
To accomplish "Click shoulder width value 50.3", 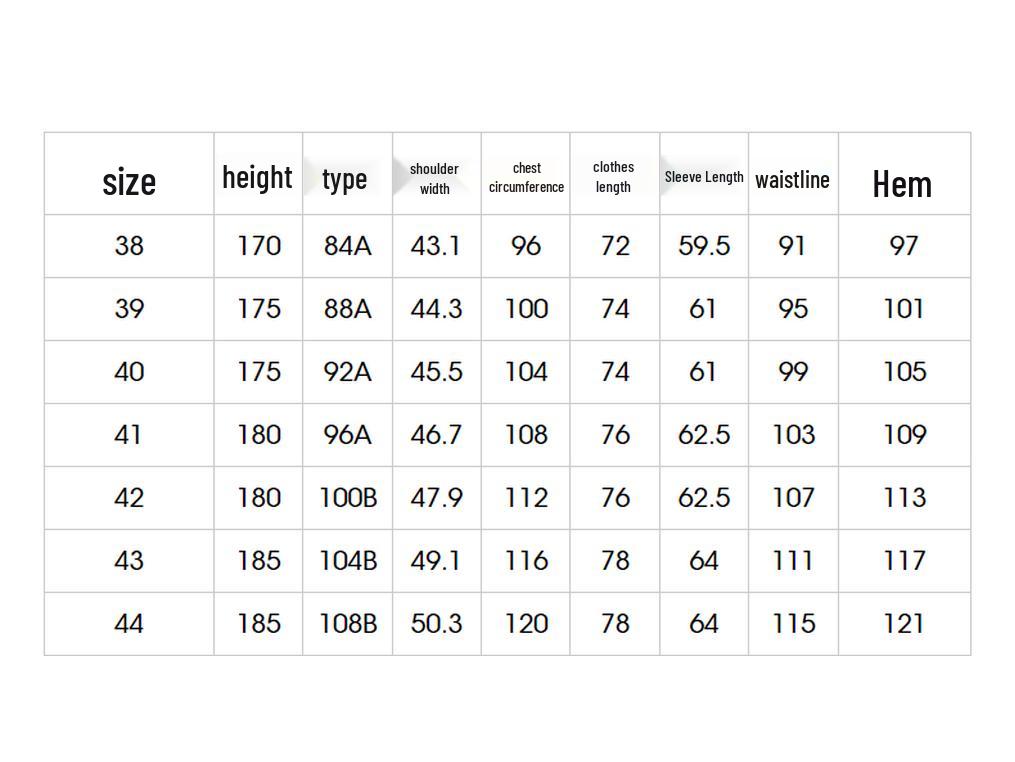I will coord(436,624).
